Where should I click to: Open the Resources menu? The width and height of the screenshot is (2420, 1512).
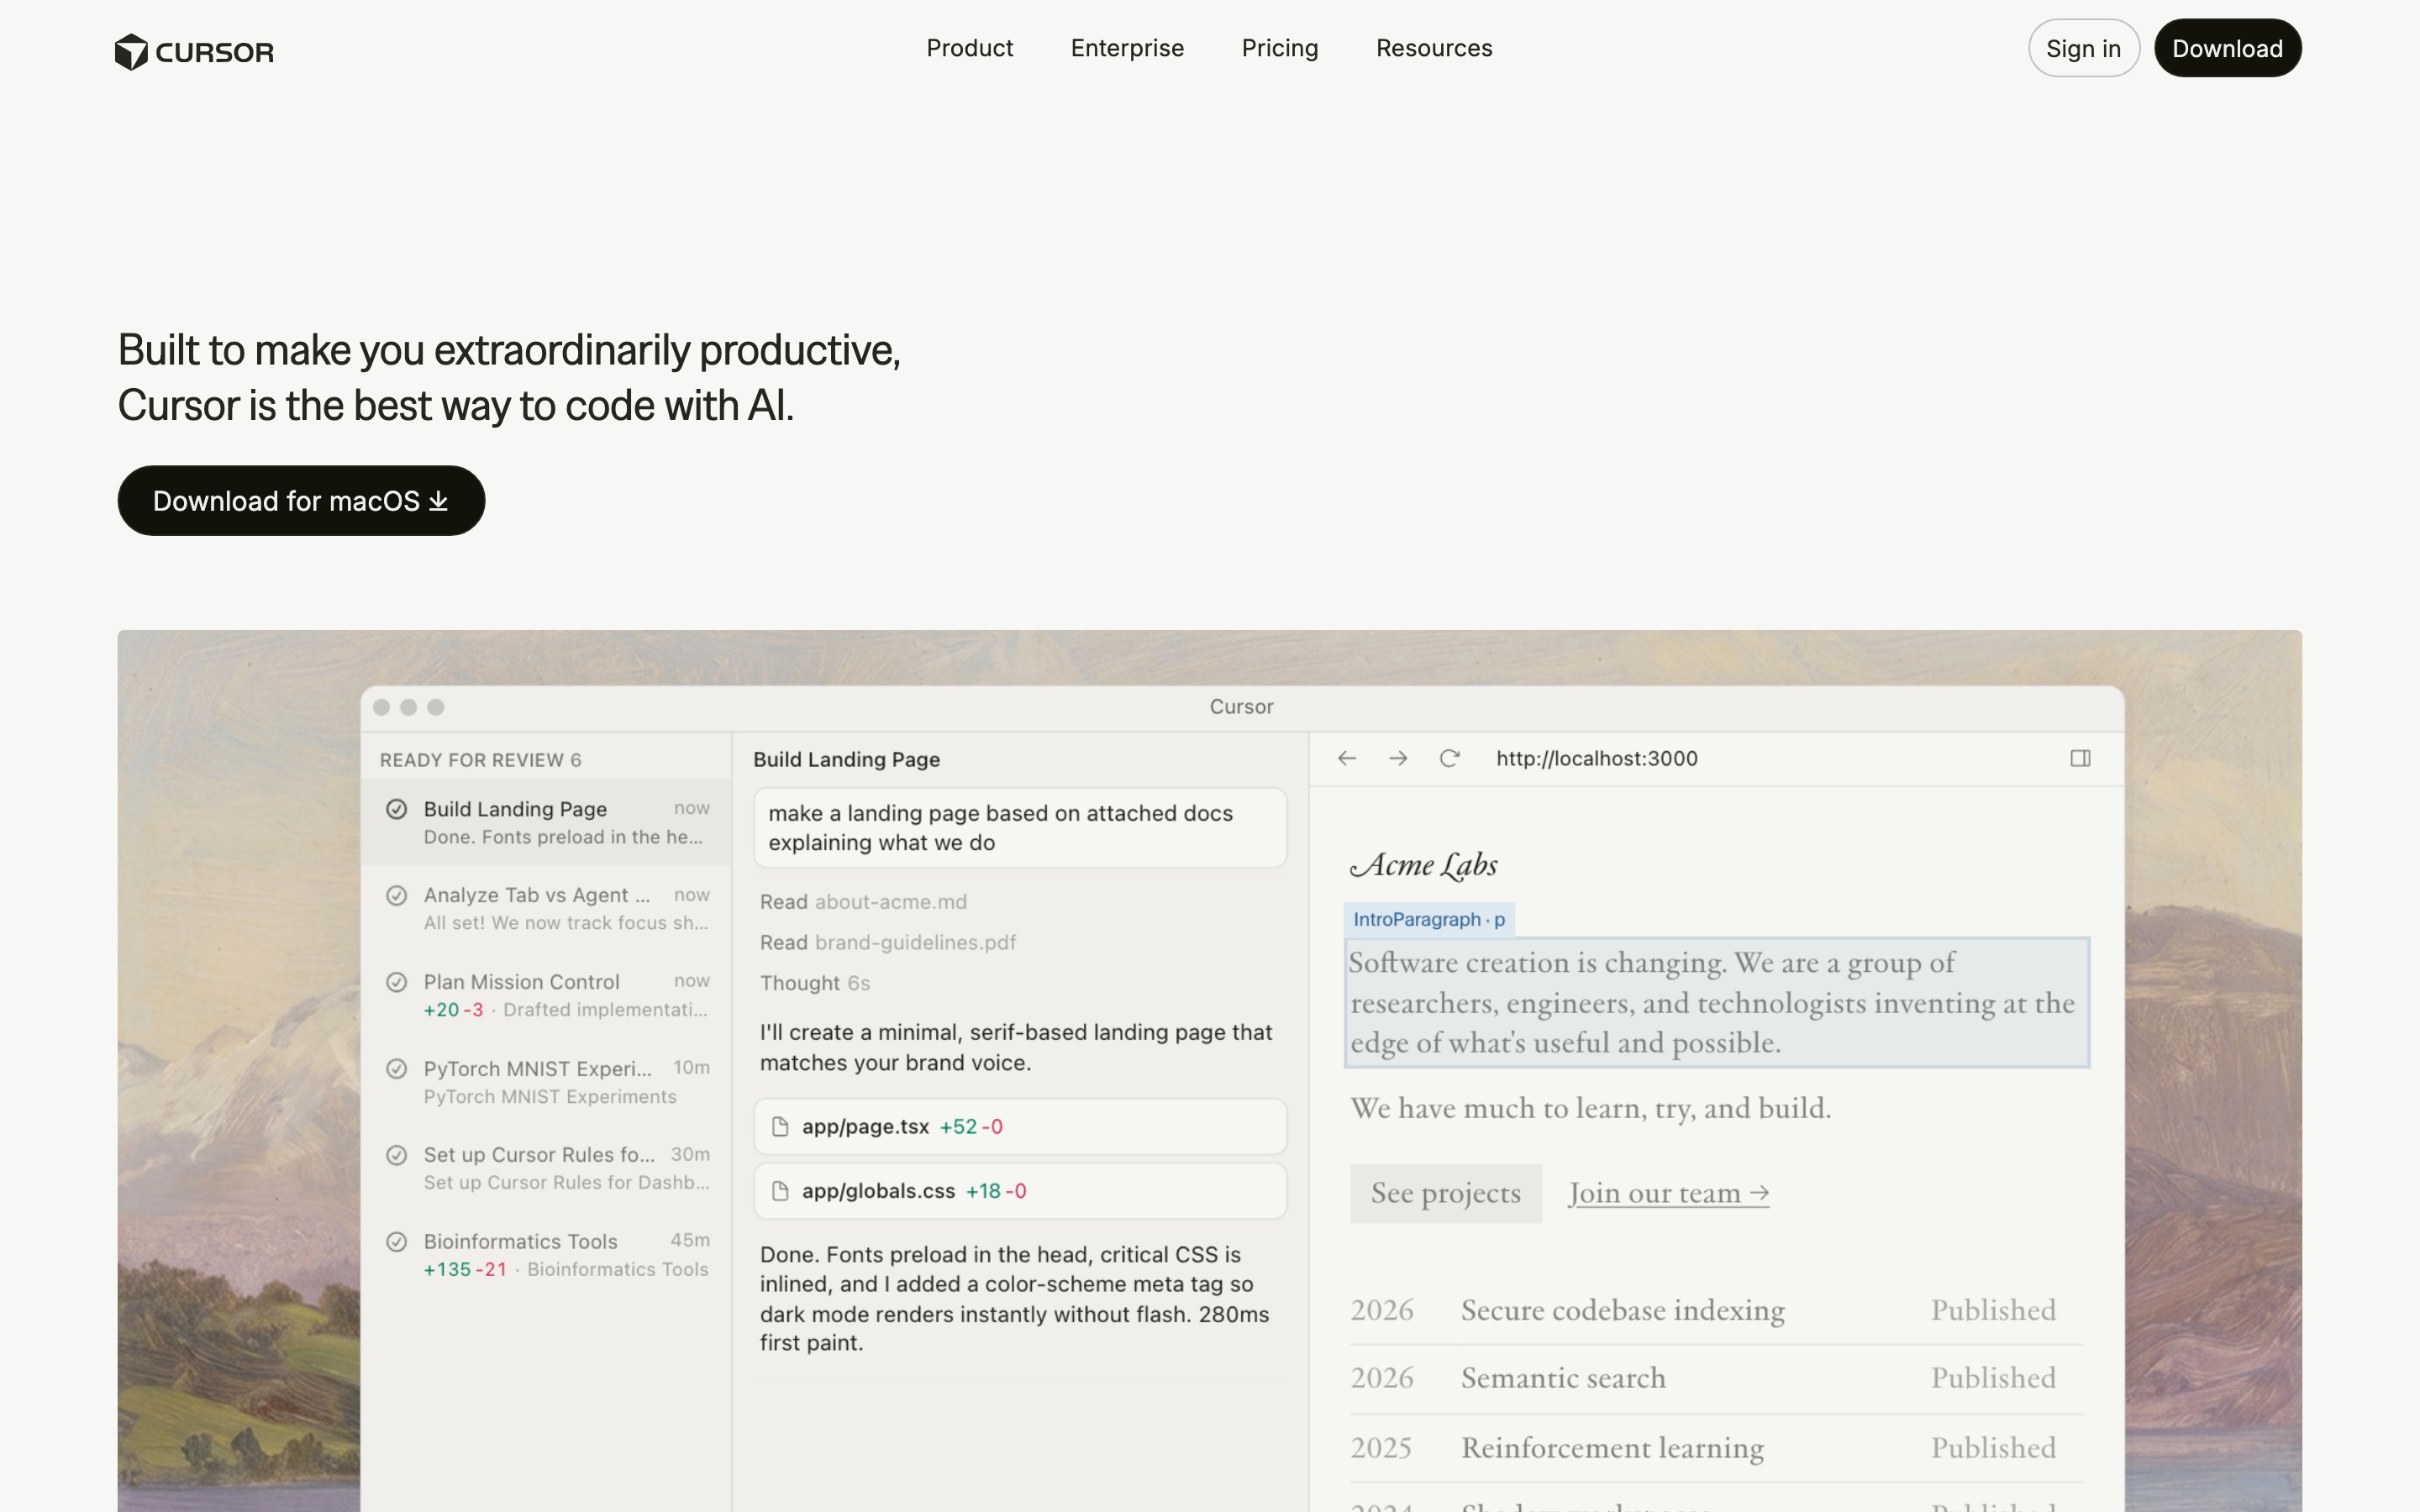click(1433, 48)
